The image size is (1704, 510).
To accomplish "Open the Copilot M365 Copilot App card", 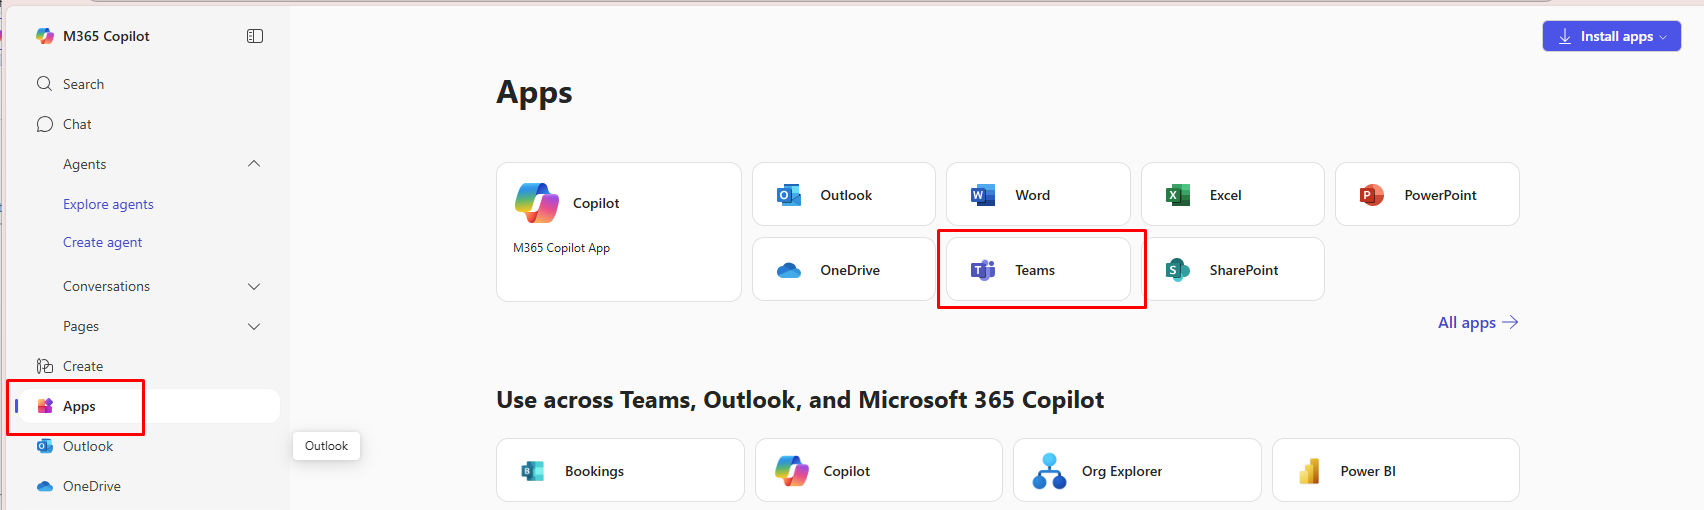I will (x=618, y=231).
